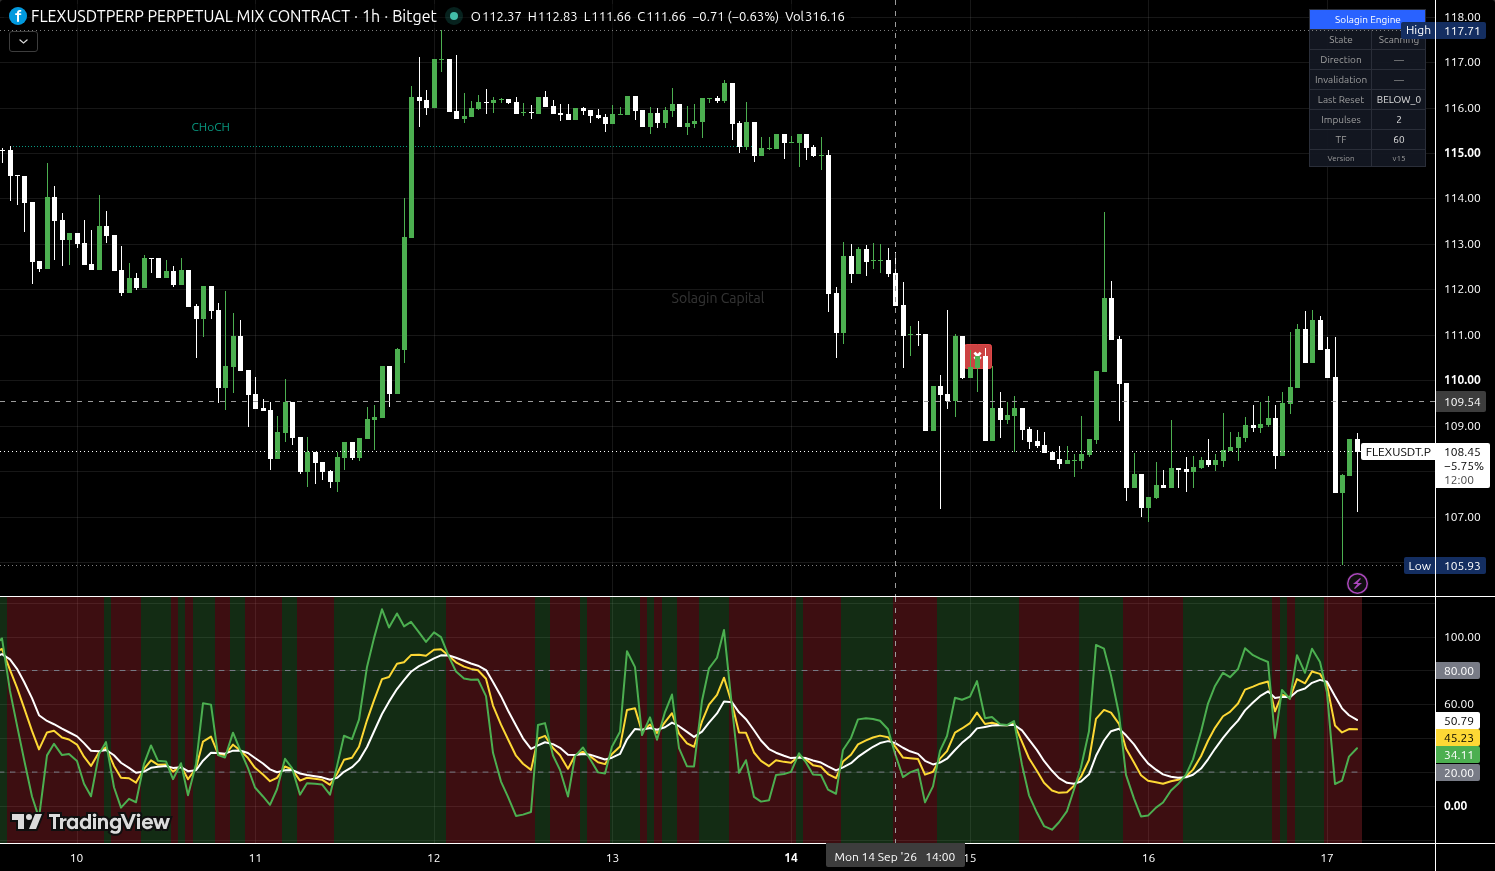The image size is (1495, 871).
Task: Click date 17 on the time axis
Action: click(1327, 858)
